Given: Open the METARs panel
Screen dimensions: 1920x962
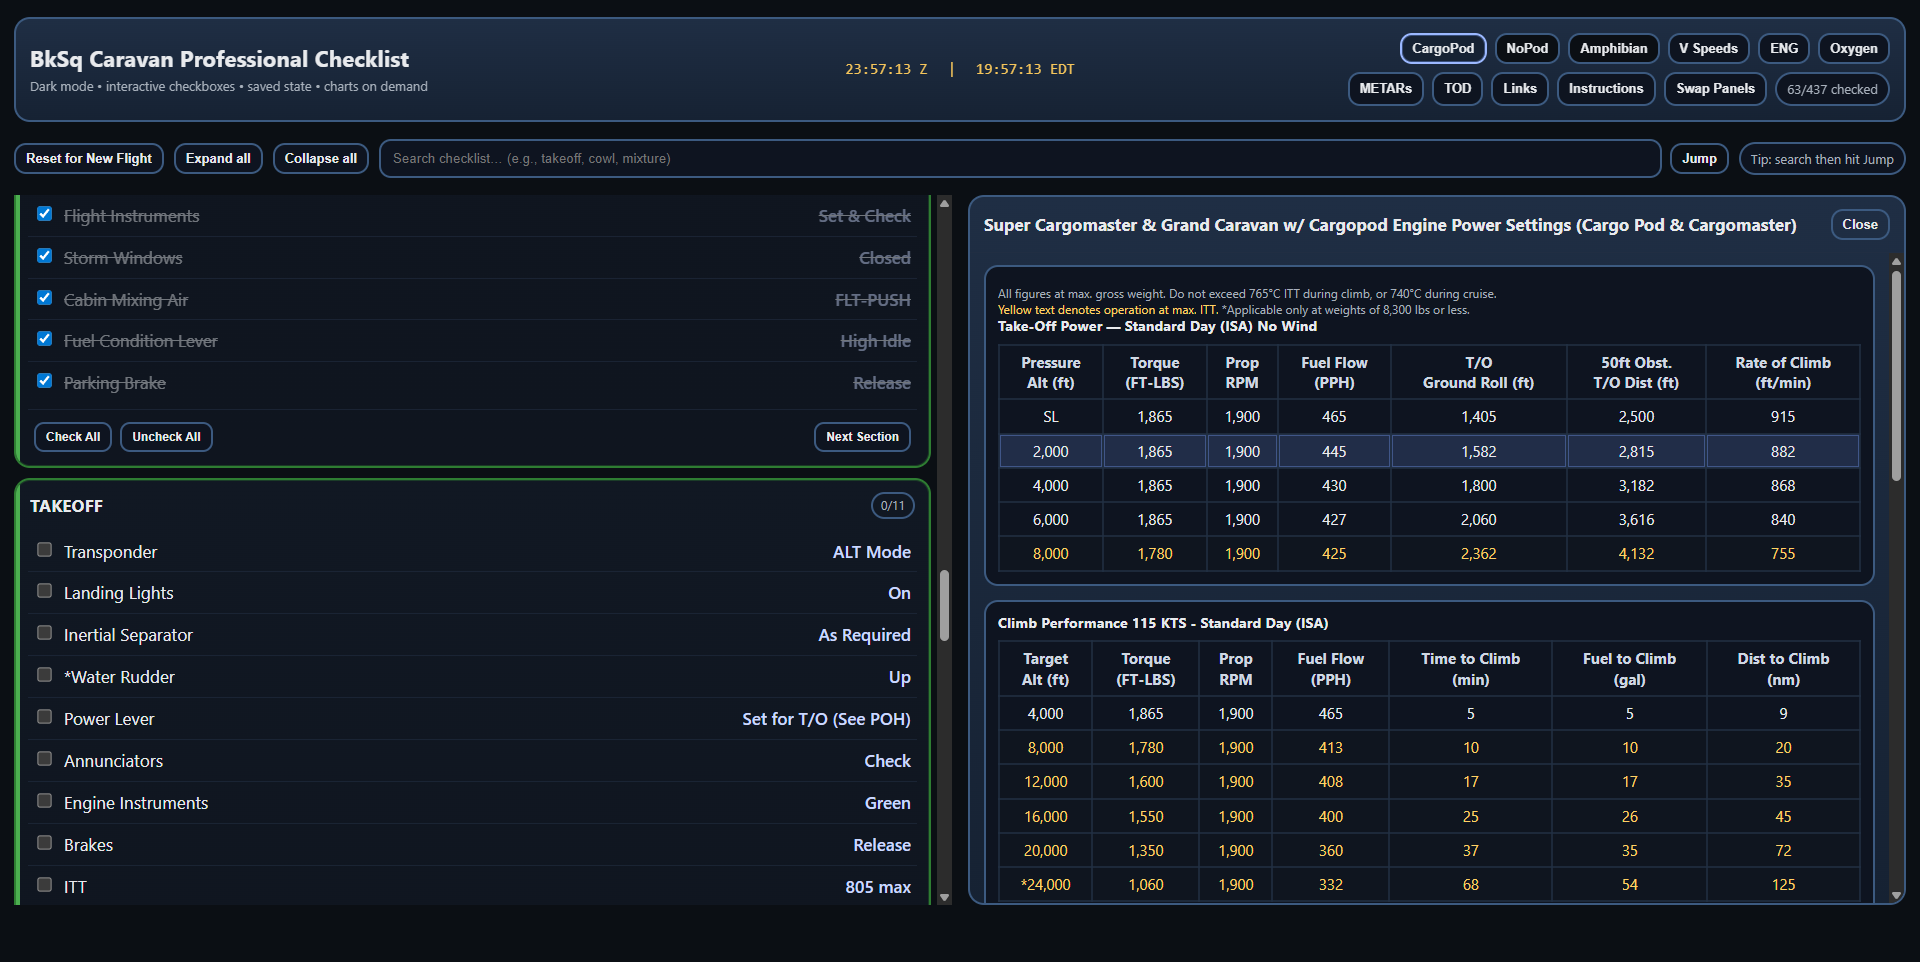Looking at the screenshot, I should point(1385,89).
